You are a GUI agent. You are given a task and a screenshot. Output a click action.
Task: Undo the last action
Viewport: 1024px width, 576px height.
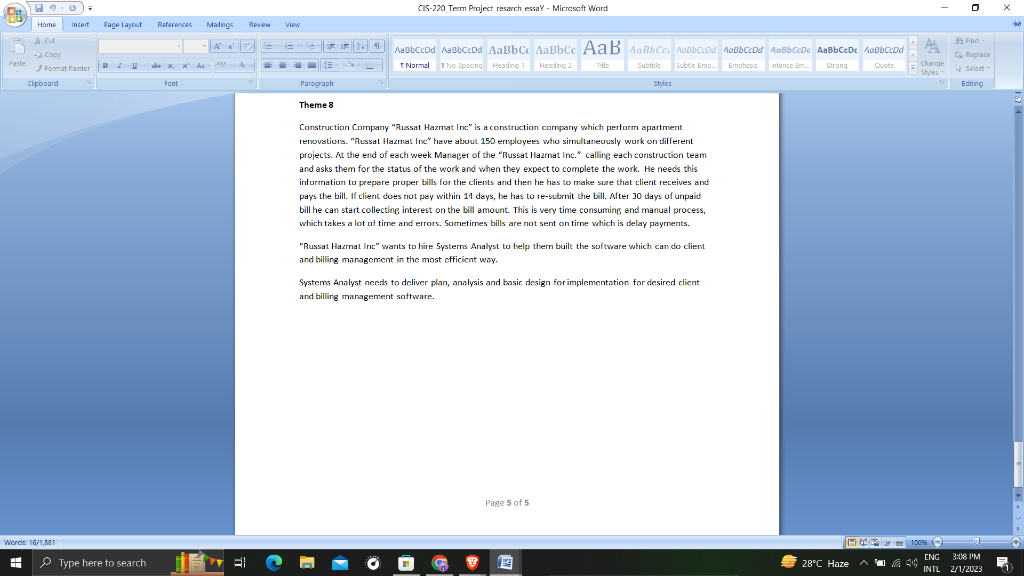click(53, 8)
